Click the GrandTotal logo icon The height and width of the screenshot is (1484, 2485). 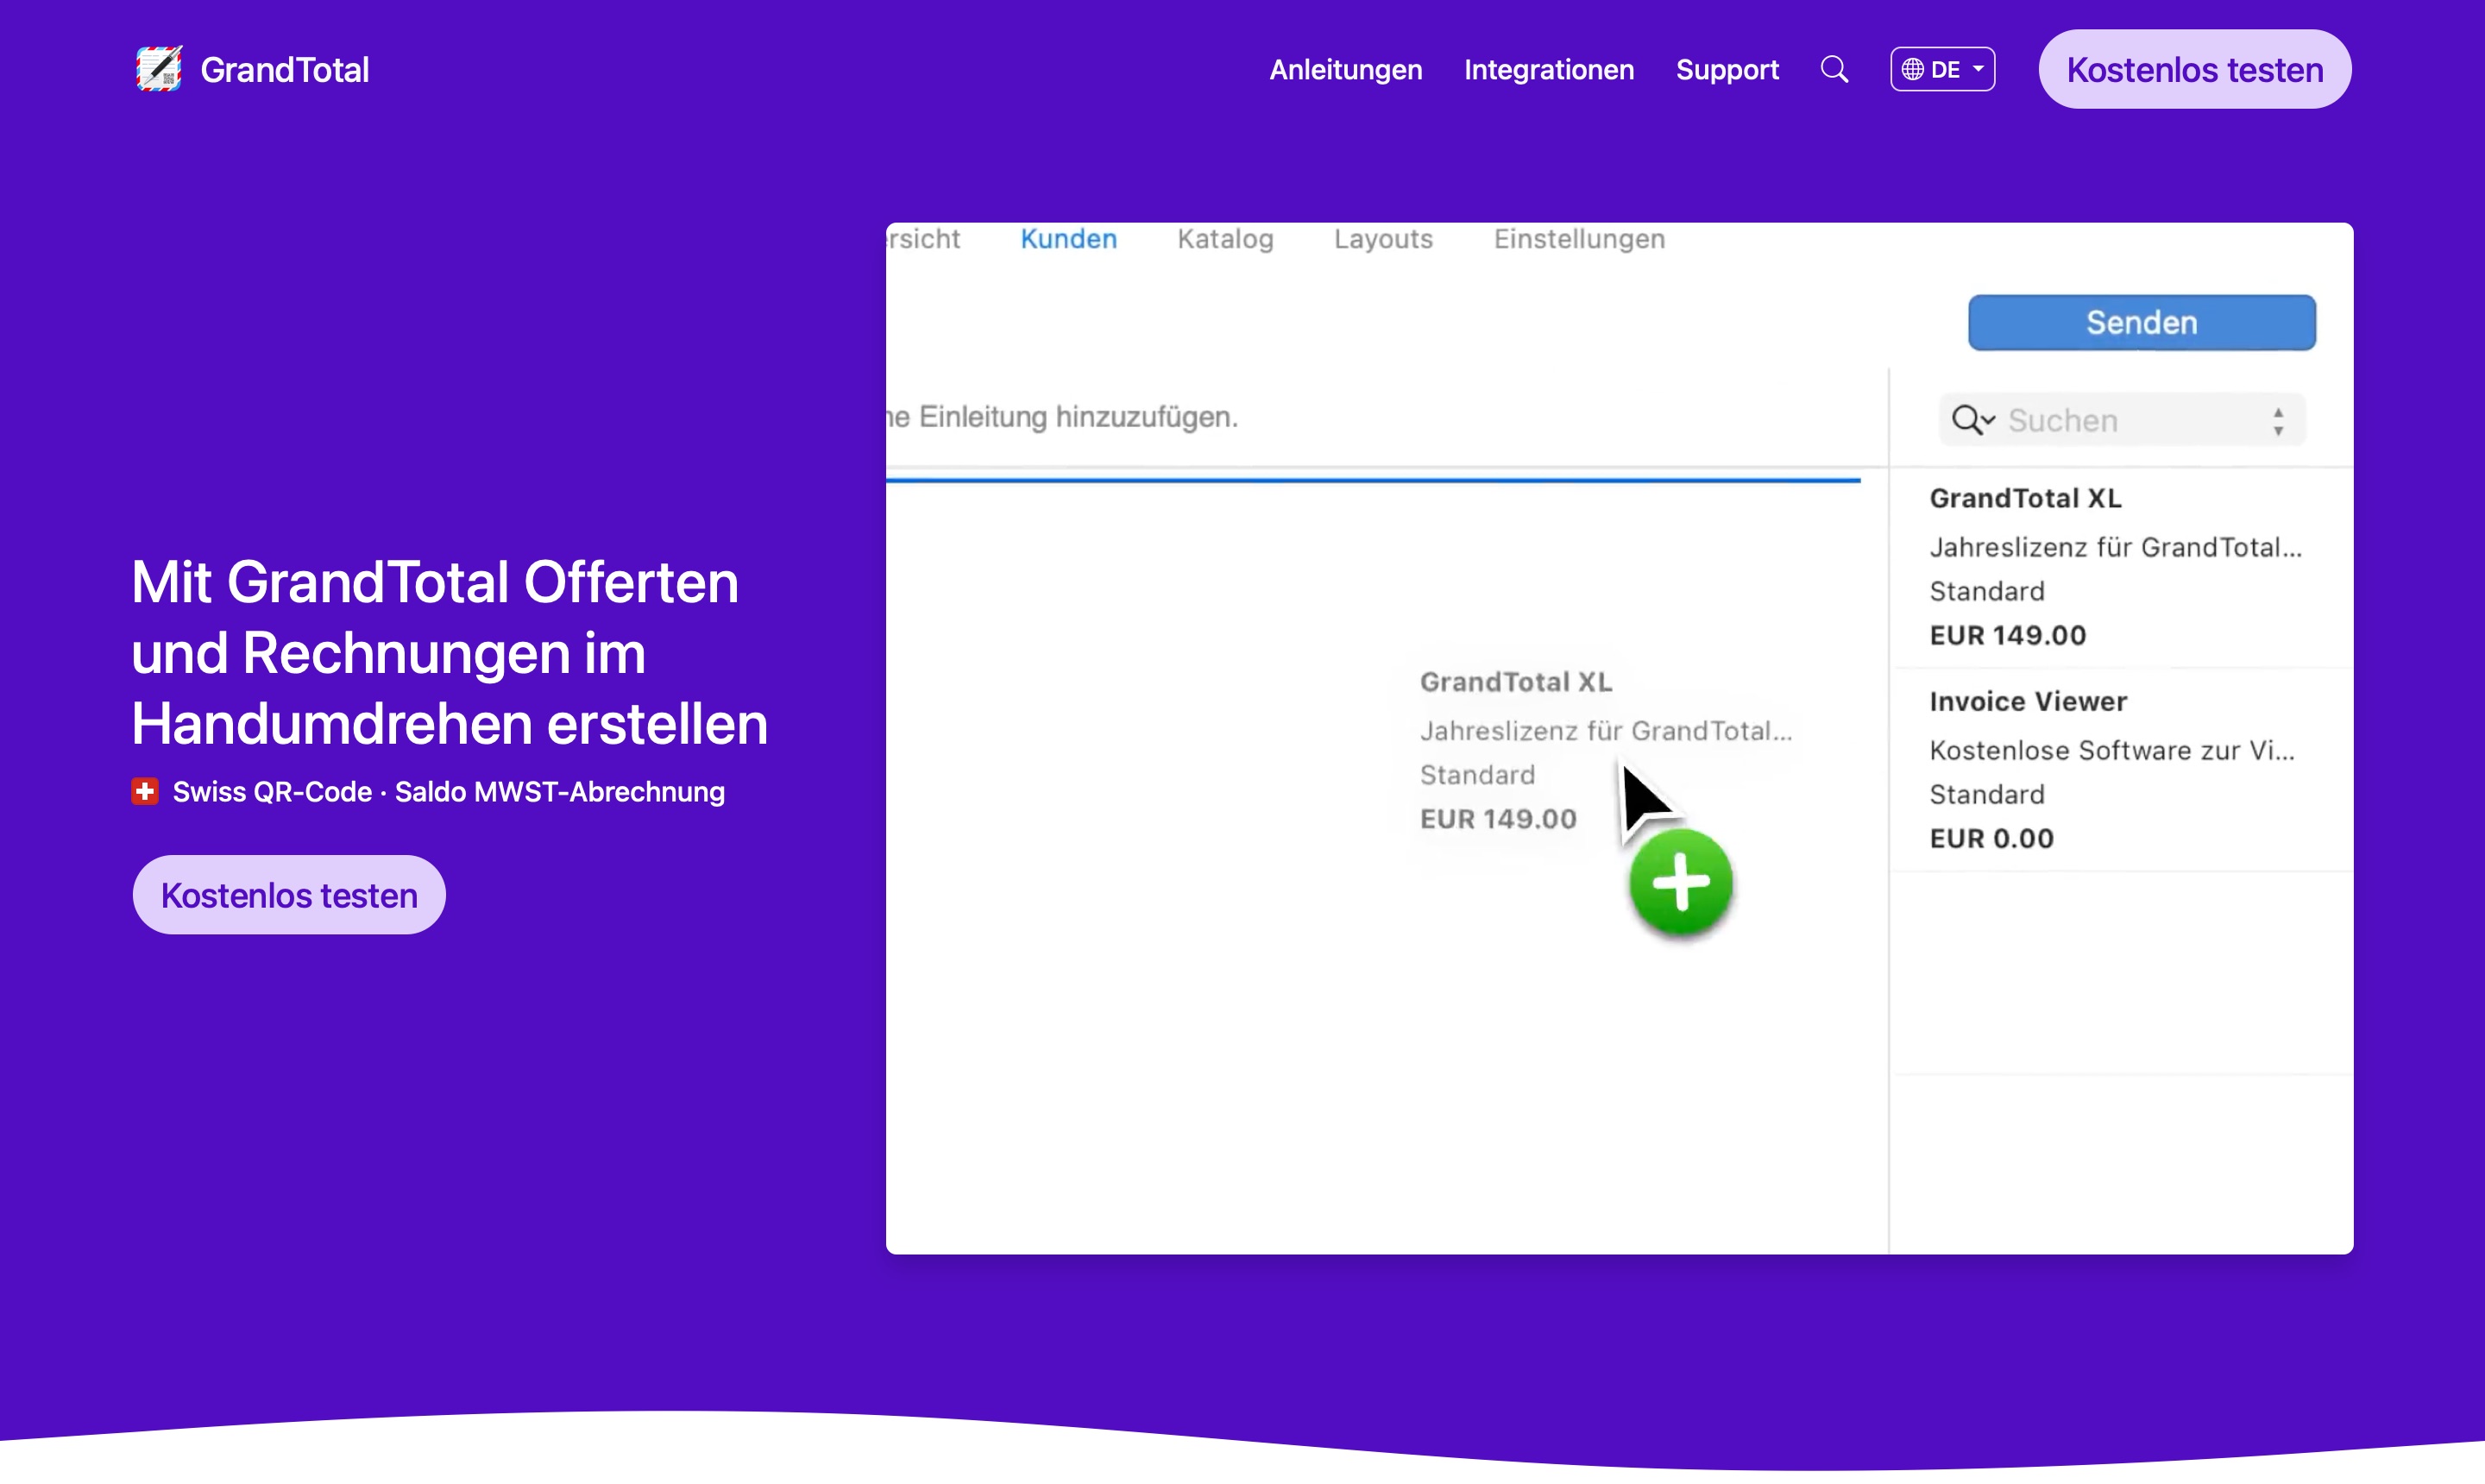pyautogui.click(x=159, y=69)
